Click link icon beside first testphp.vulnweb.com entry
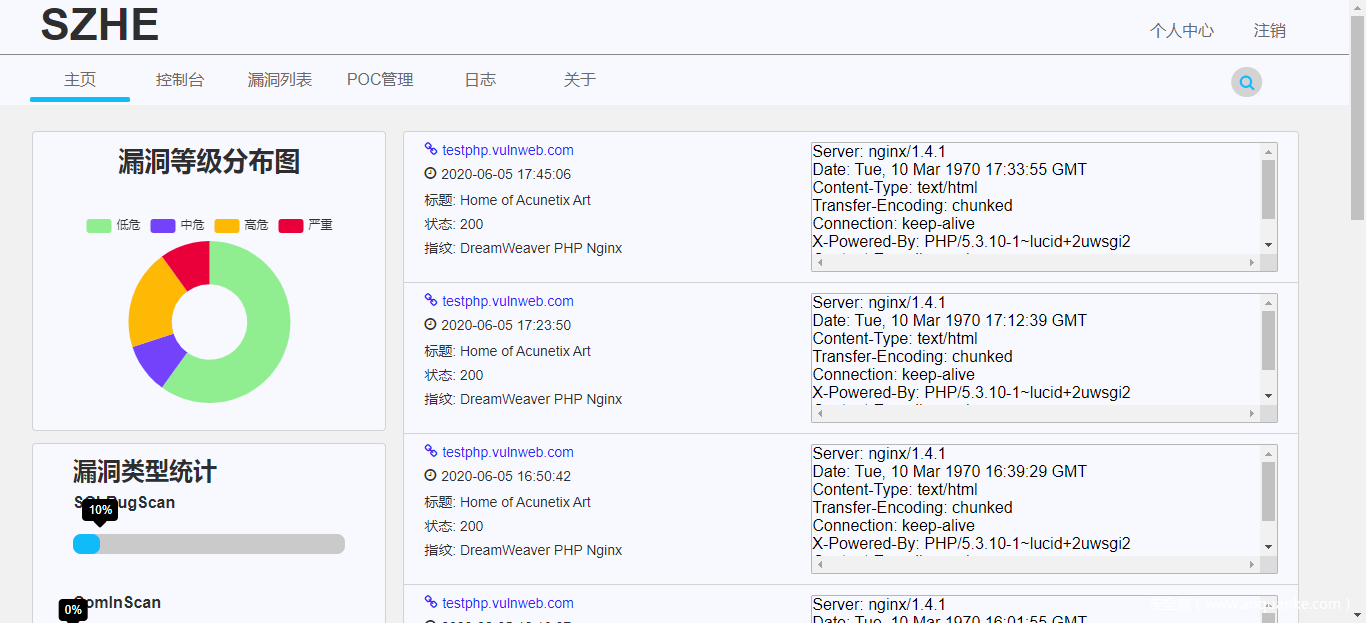 coord(431,149)
